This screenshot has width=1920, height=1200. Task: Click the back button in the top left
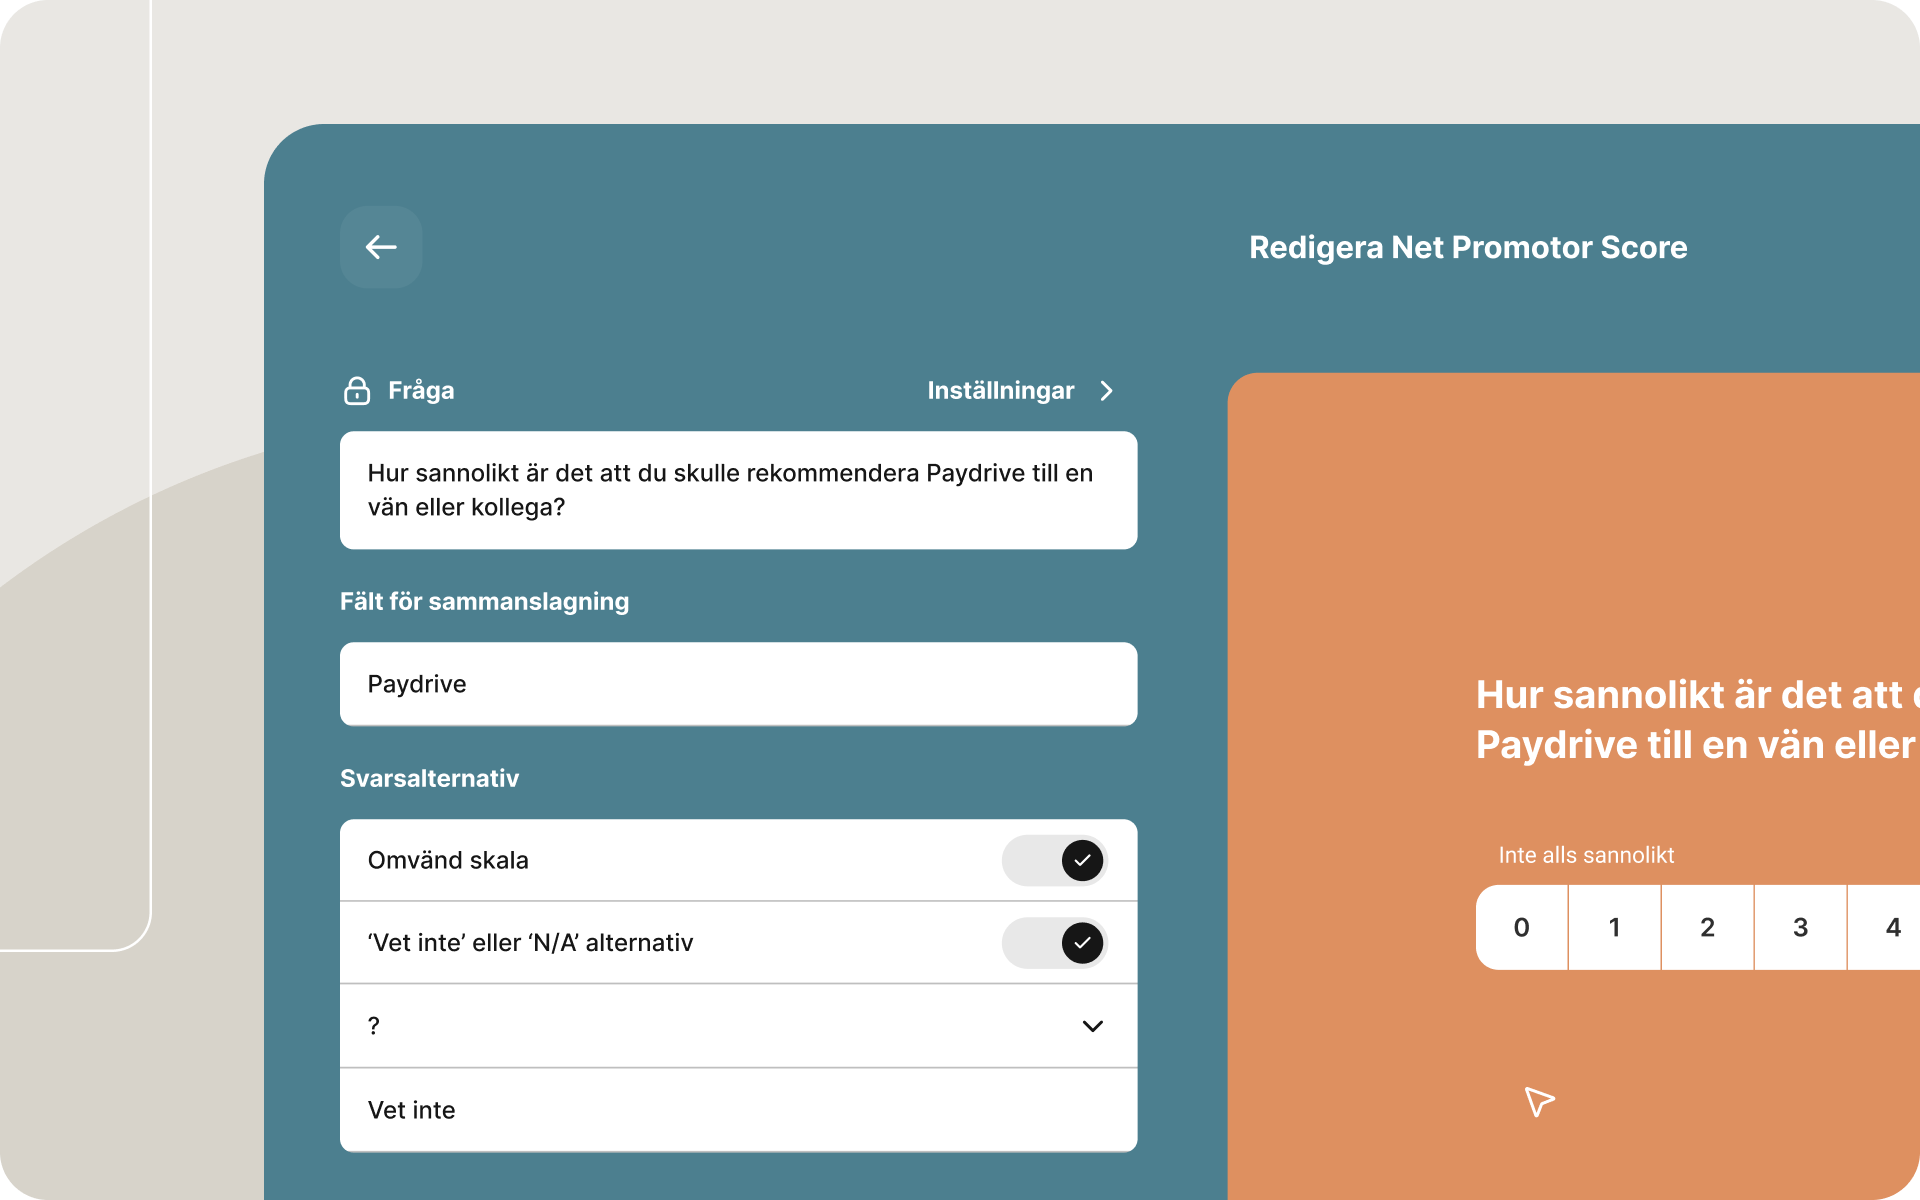point(380,247)
